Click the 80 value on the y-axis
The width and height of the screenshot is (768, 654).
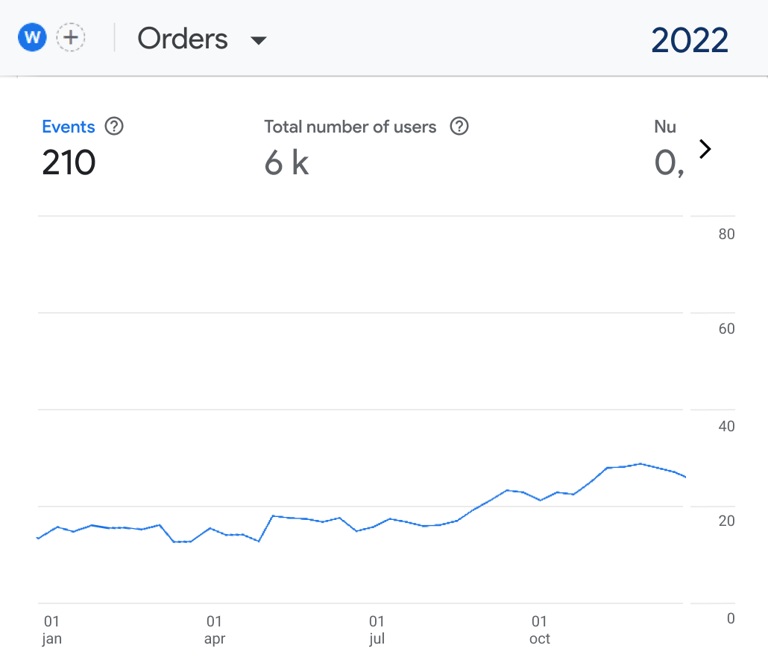tap(727, 235)
